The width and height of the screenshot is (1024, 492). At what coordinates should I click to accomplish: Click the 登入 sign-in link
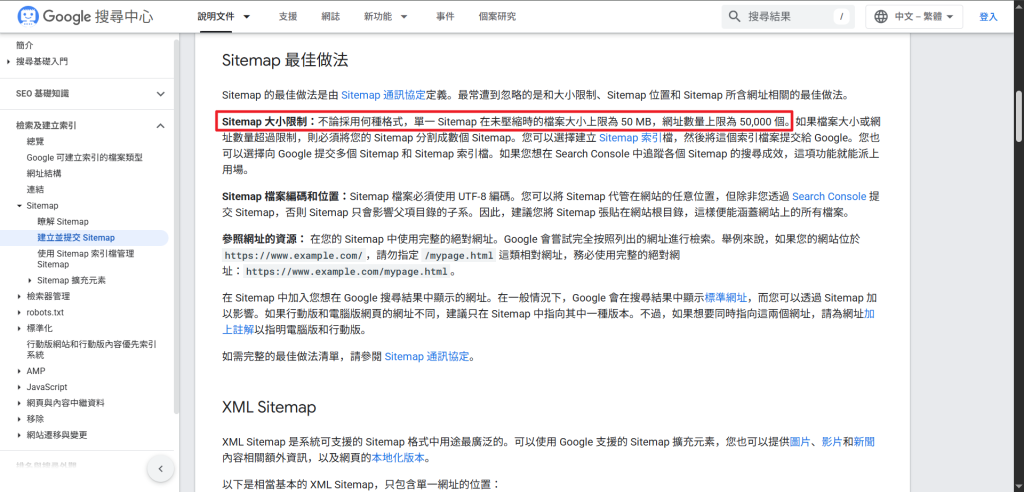point(988,16)
